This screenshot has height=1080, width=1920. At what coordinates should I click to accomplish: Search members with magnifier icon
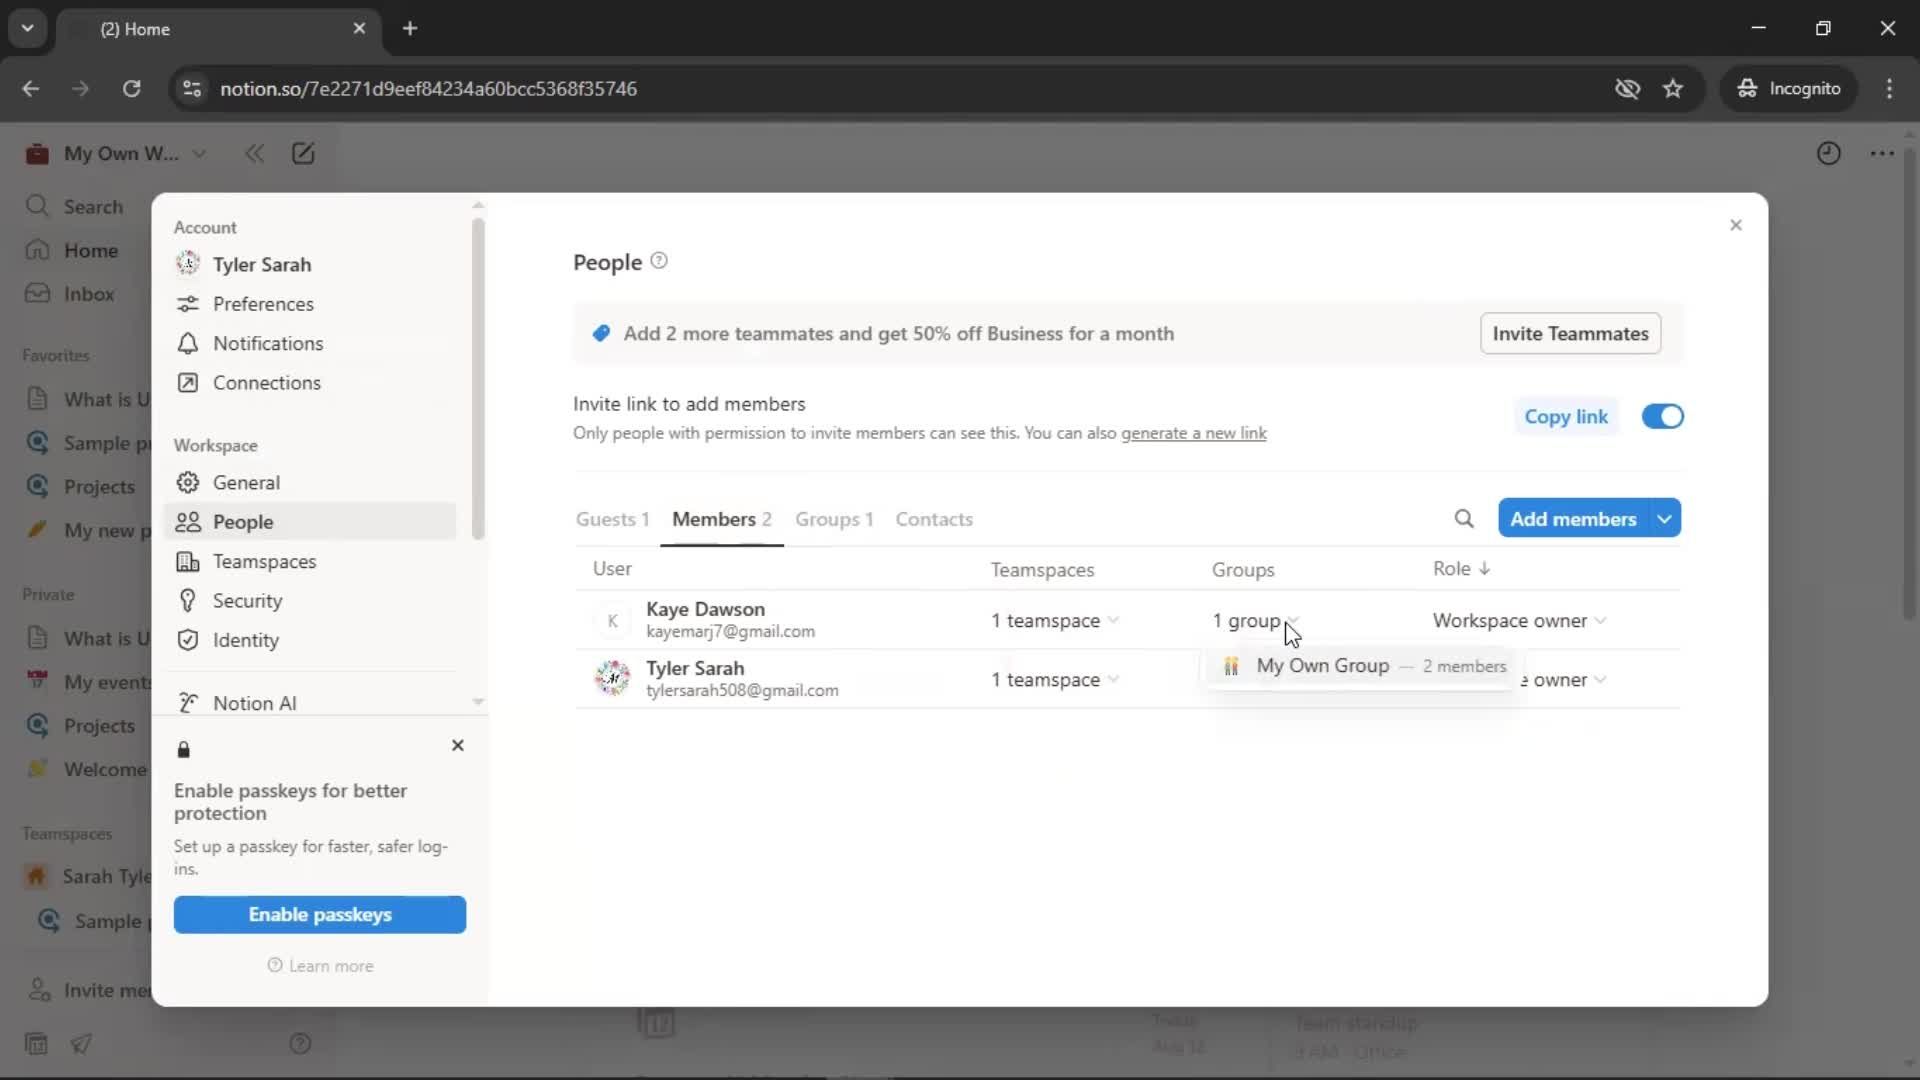[1464, 518]
